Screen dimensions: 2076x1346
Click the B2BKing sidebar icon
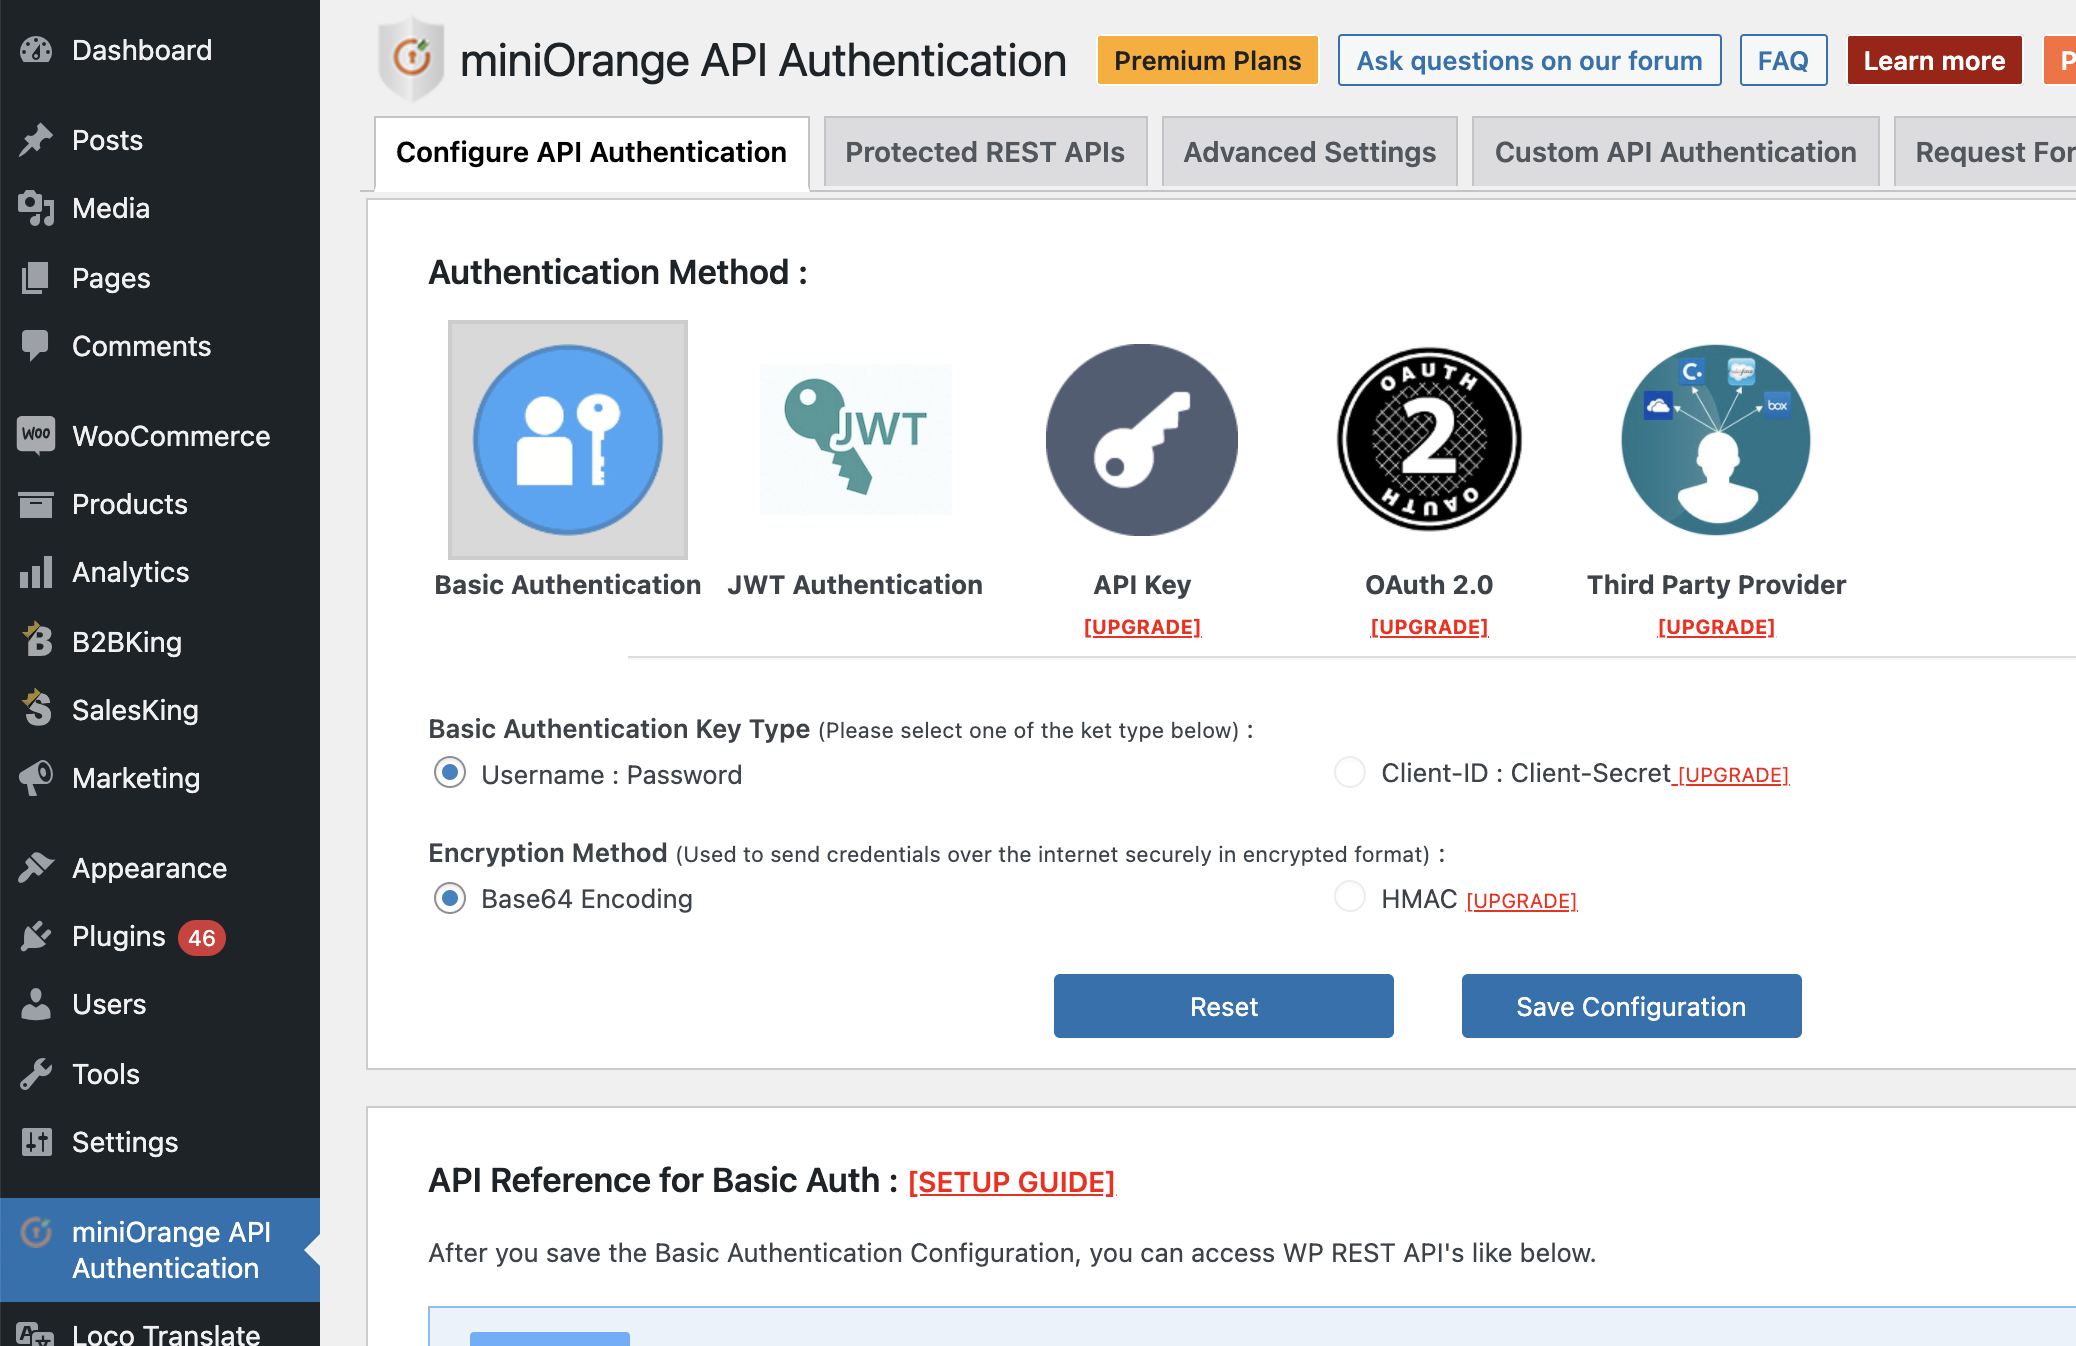click(x=36, y=641)
